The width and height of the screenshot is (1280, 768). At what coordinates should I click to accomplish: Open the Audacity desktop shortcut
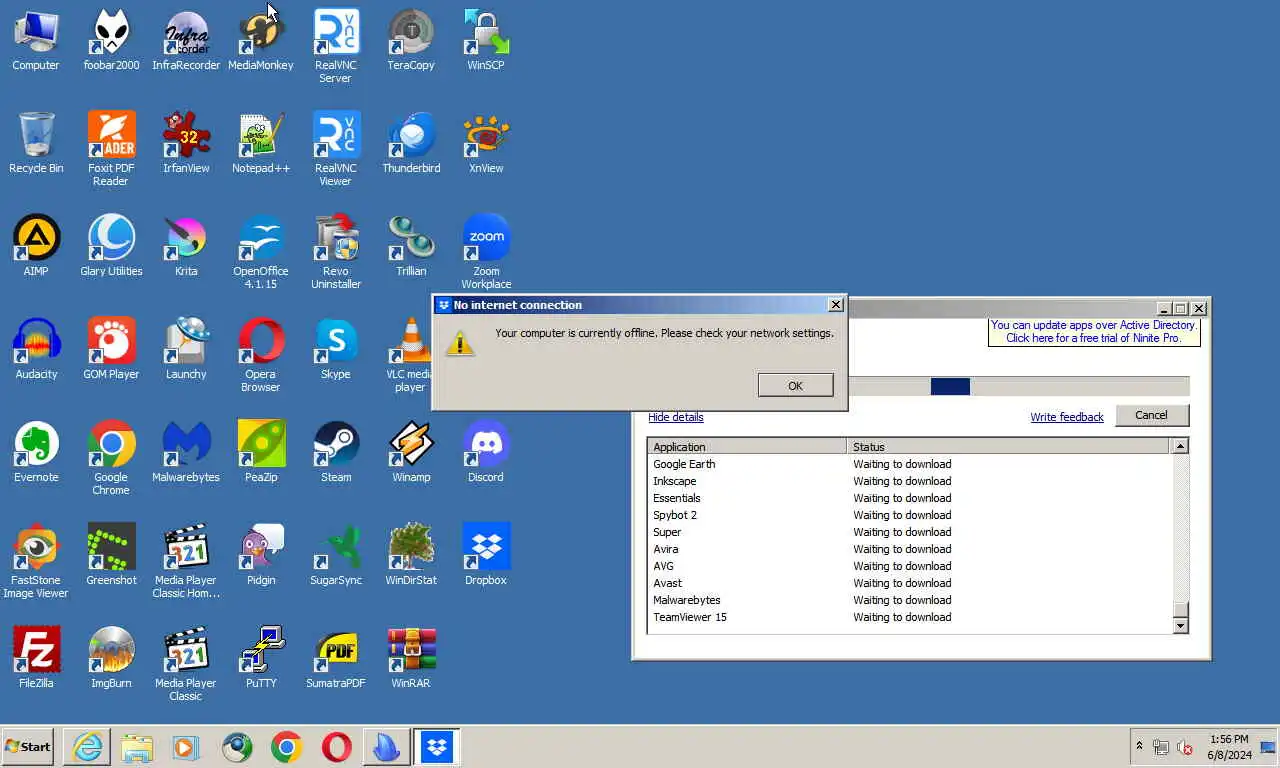click(x=36, y=349)
